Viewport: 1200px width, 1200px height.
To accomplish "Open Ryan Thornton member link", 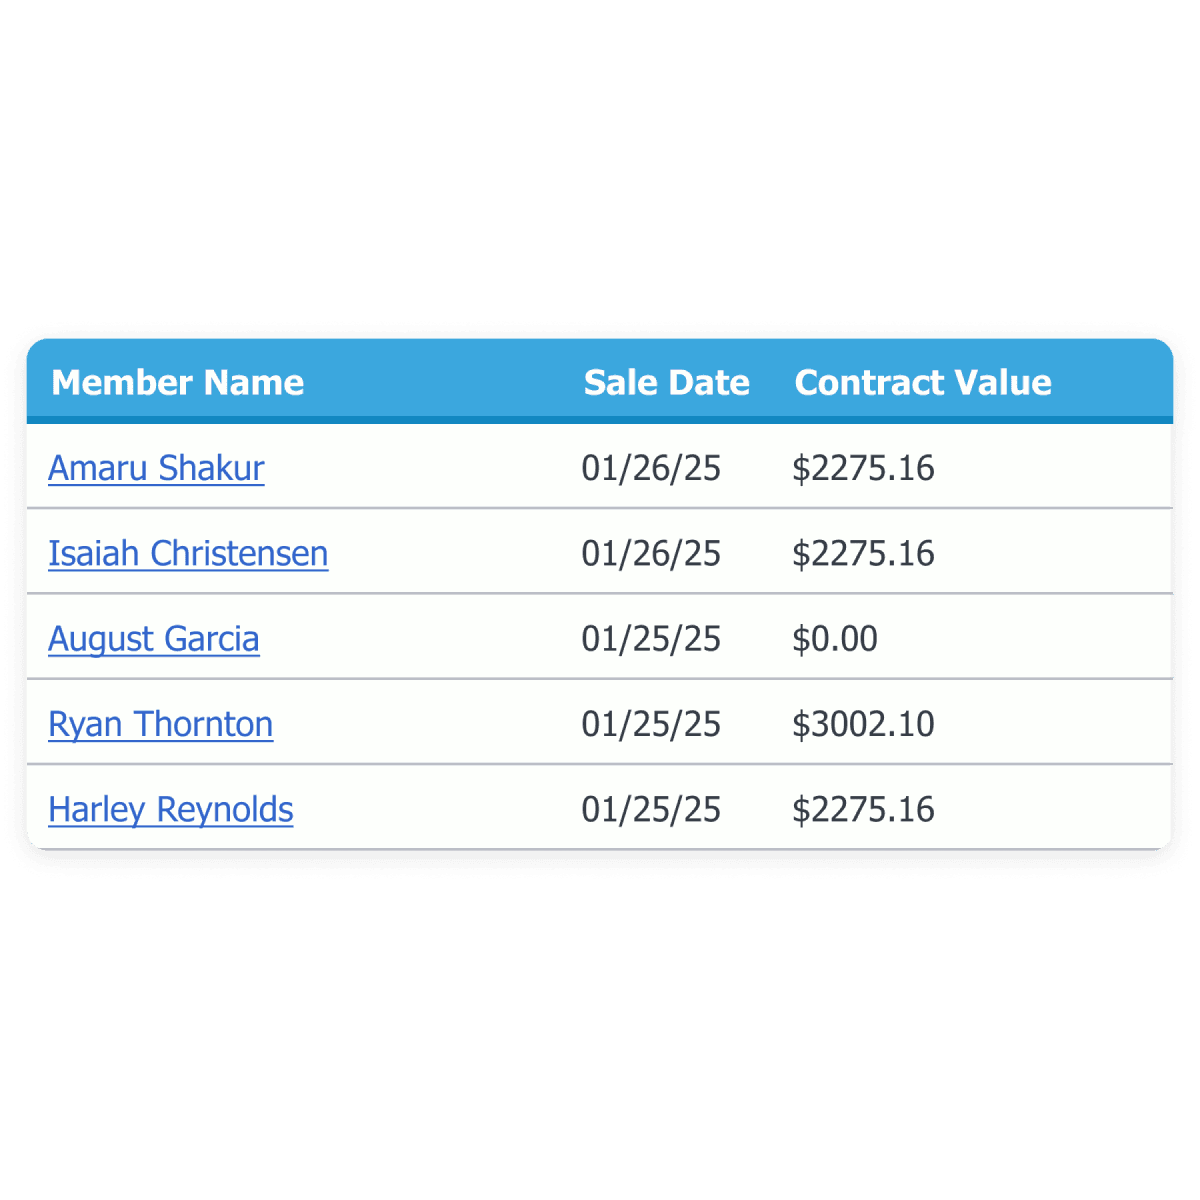I will pyautogui.click(x=160, y=724).
